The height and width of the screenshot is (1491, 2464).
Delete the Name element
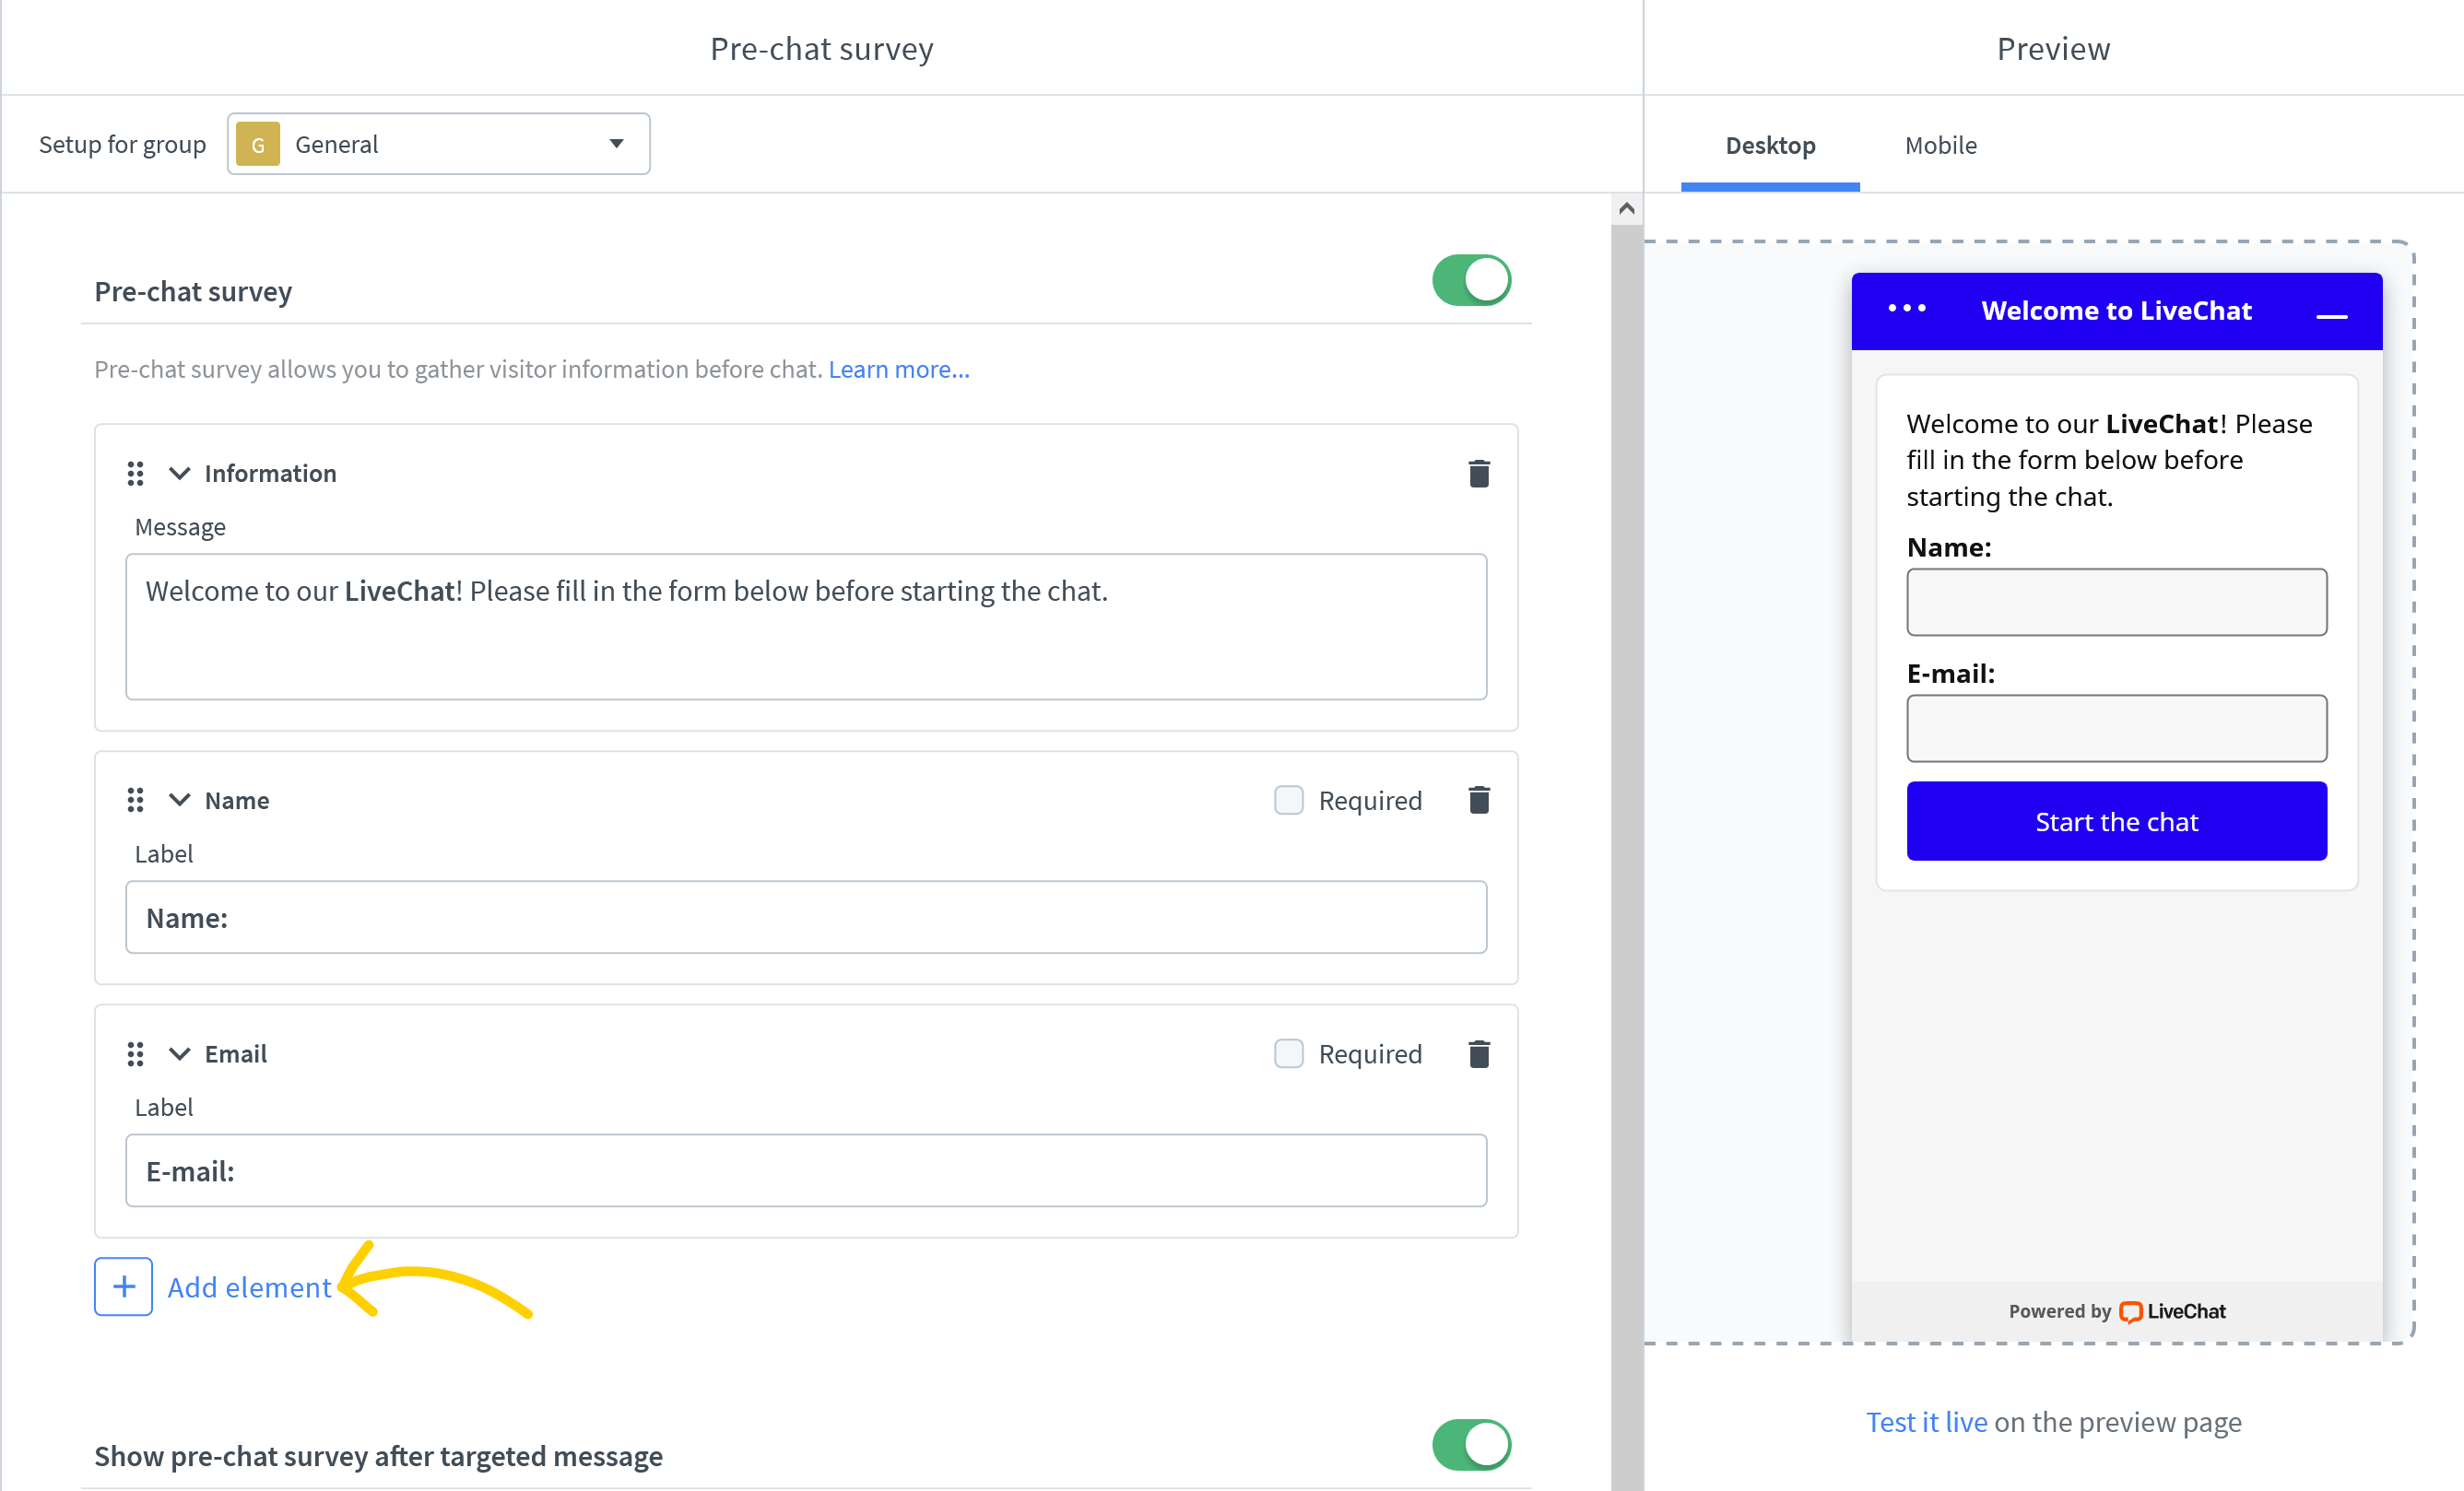1479,799
